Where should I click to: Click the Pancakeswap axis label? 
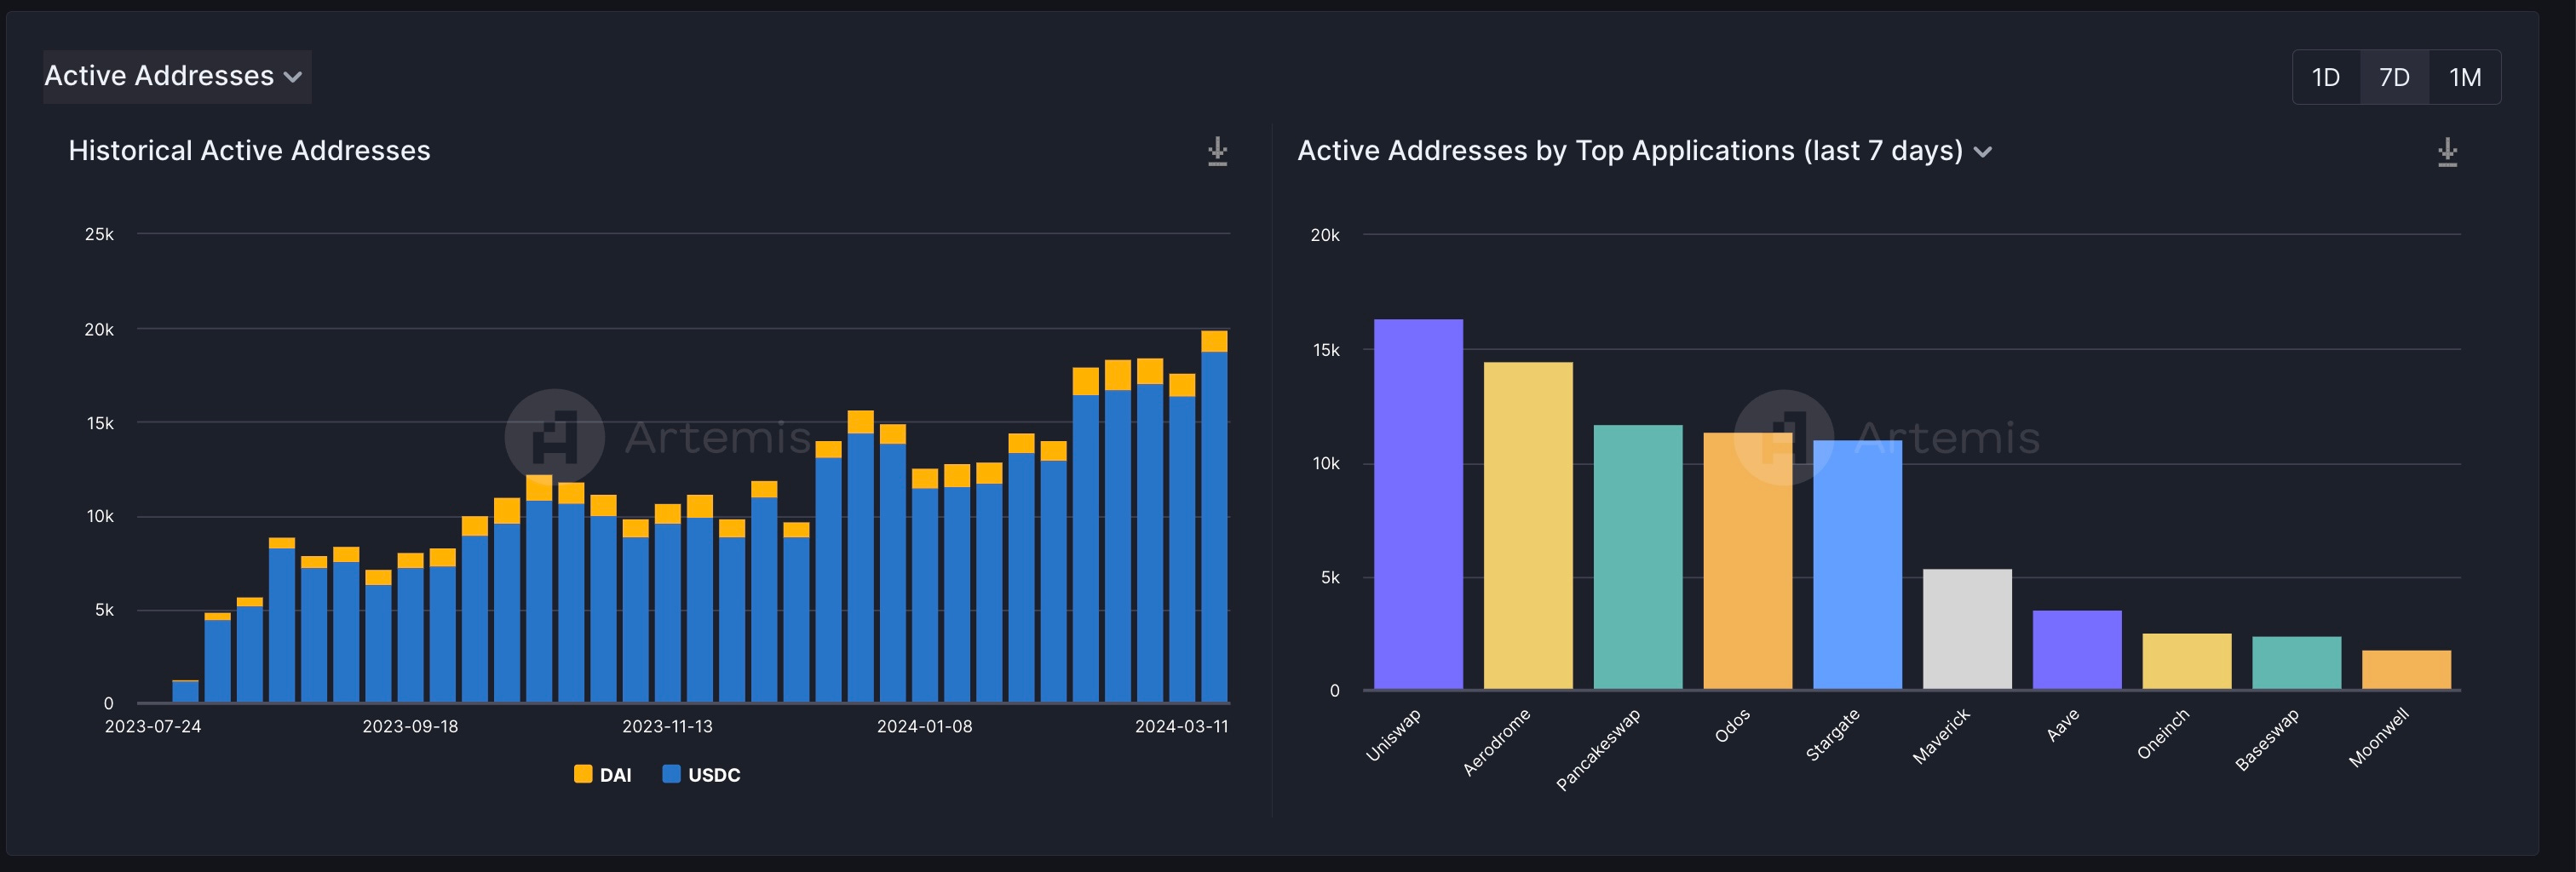1598,750
